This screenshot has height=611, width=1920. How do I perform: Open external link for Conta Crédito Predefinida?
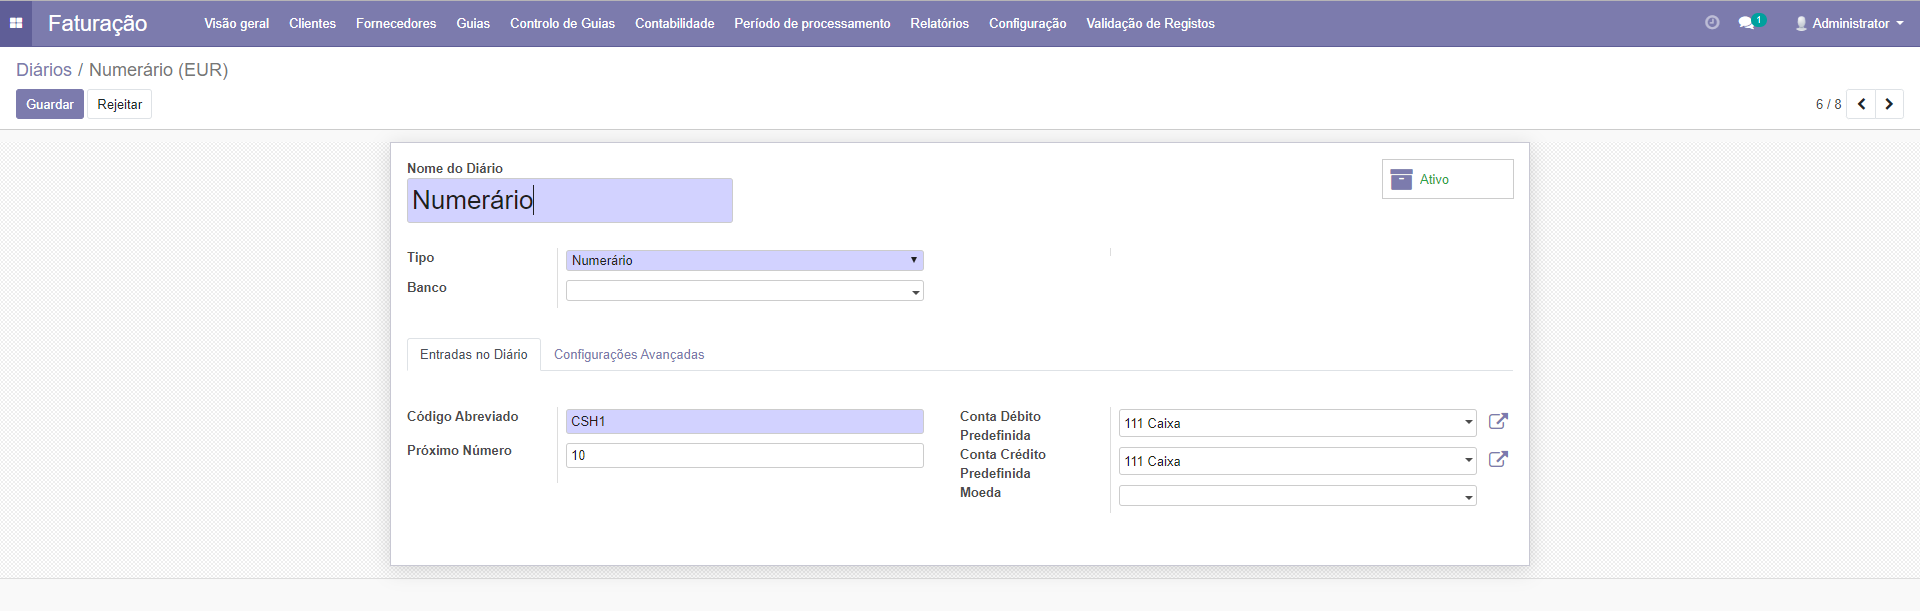[x=1498, y=459]
